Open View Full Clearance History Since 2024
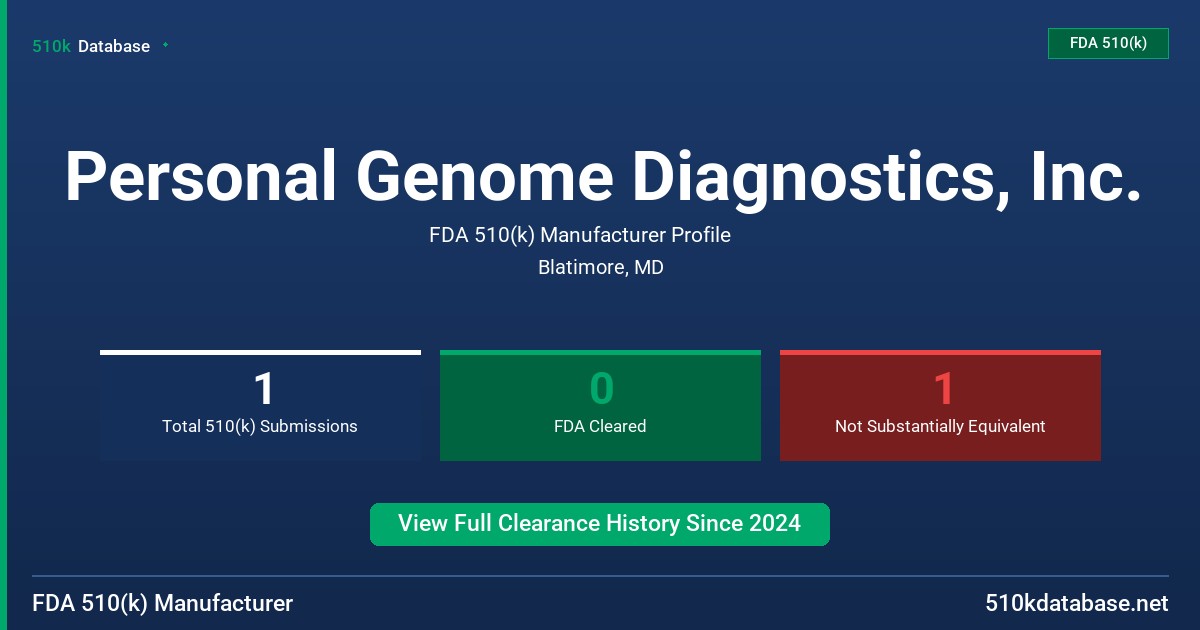1200x630 pixels. click(600, 524)
